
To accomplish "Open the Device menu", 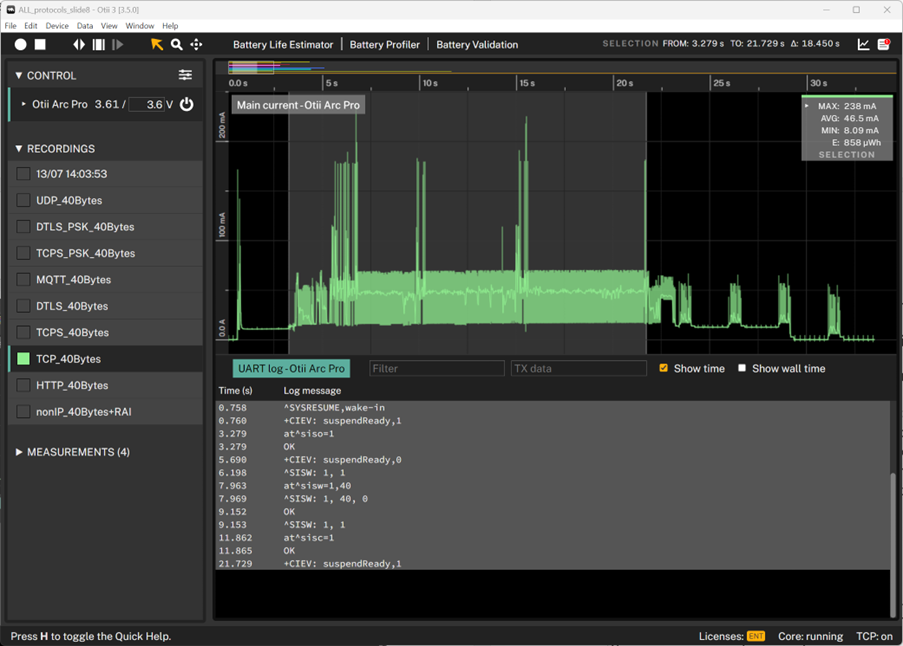I will pos(57,25).
